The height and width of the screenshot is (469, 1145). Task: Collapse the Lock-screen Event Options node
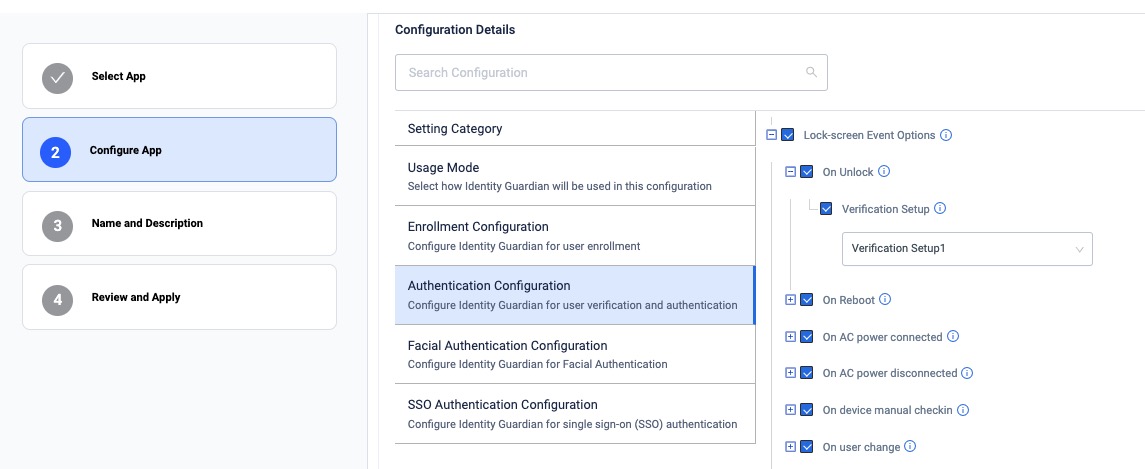click(771, 135)
